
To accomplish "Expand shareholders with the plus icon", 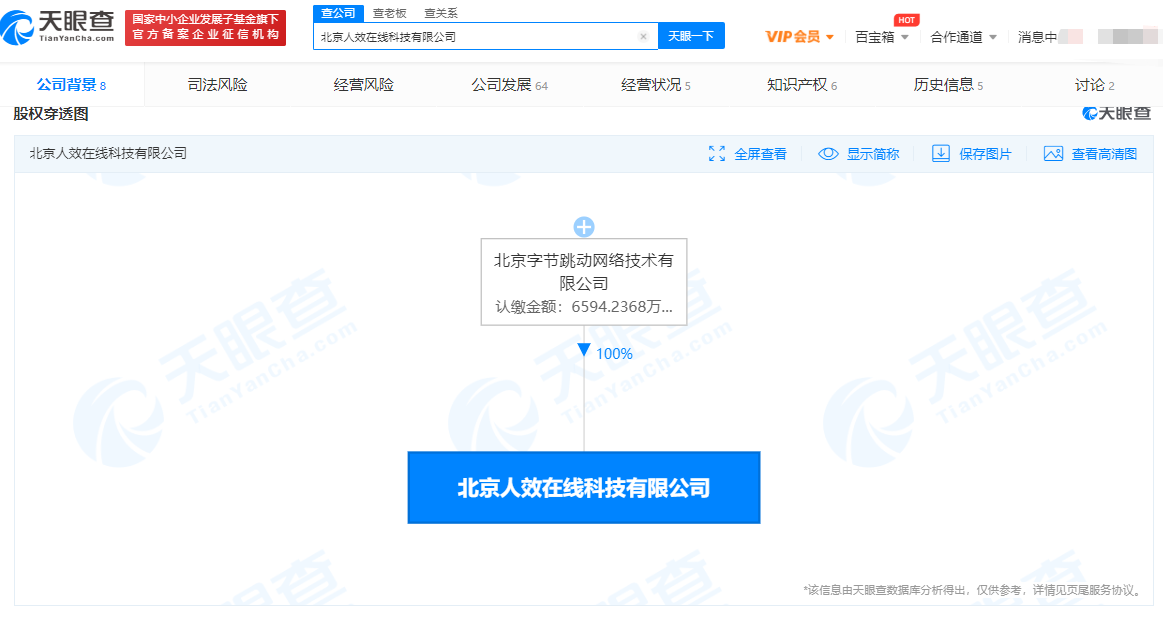I will [584, 227].
